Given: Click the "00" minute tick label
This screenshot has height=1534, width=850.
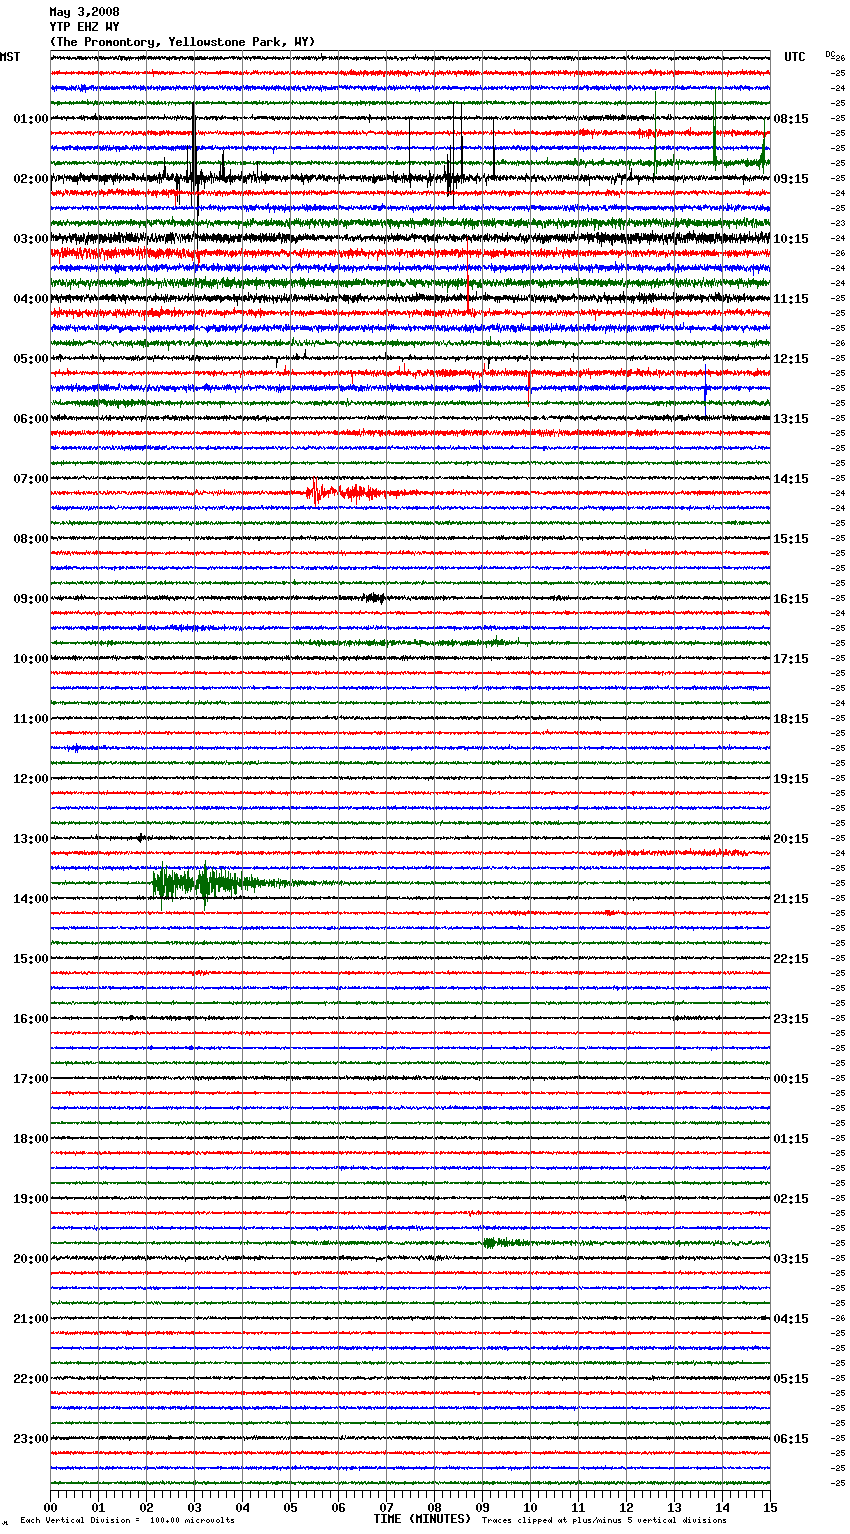Looking at the screenshot, I should pos(50,1507).
